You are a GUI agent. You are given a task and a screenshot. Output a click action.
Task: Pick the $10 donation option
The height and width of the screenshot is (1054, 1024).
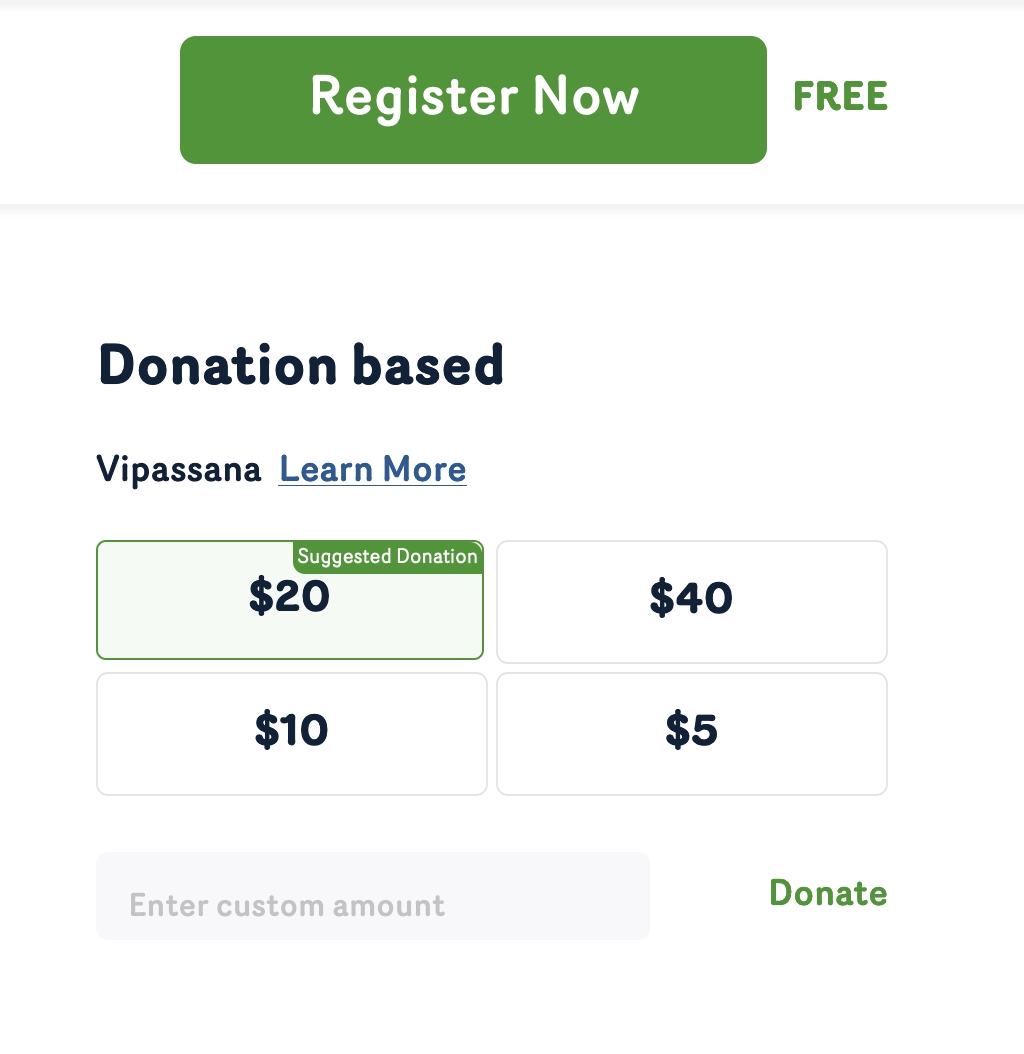[291, 733]
